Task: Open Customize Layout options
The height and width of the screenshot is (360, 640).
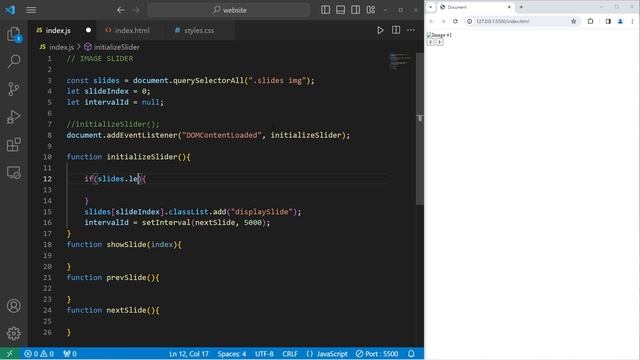Action: pyautogui.click(x=371, y=10)
